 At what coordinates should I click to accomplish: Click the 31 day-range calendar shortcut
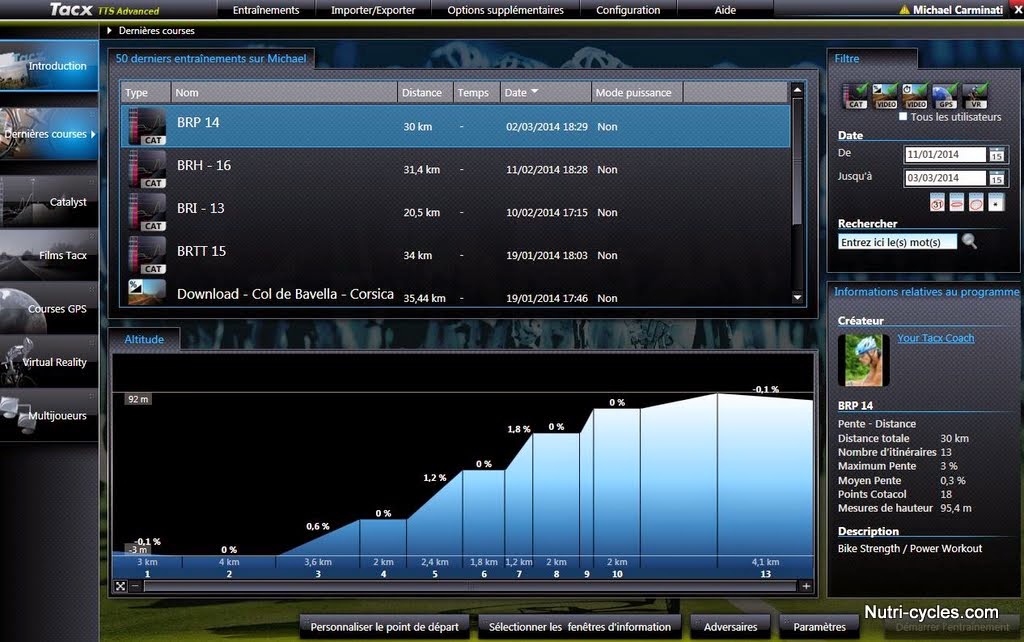point(937,202)
